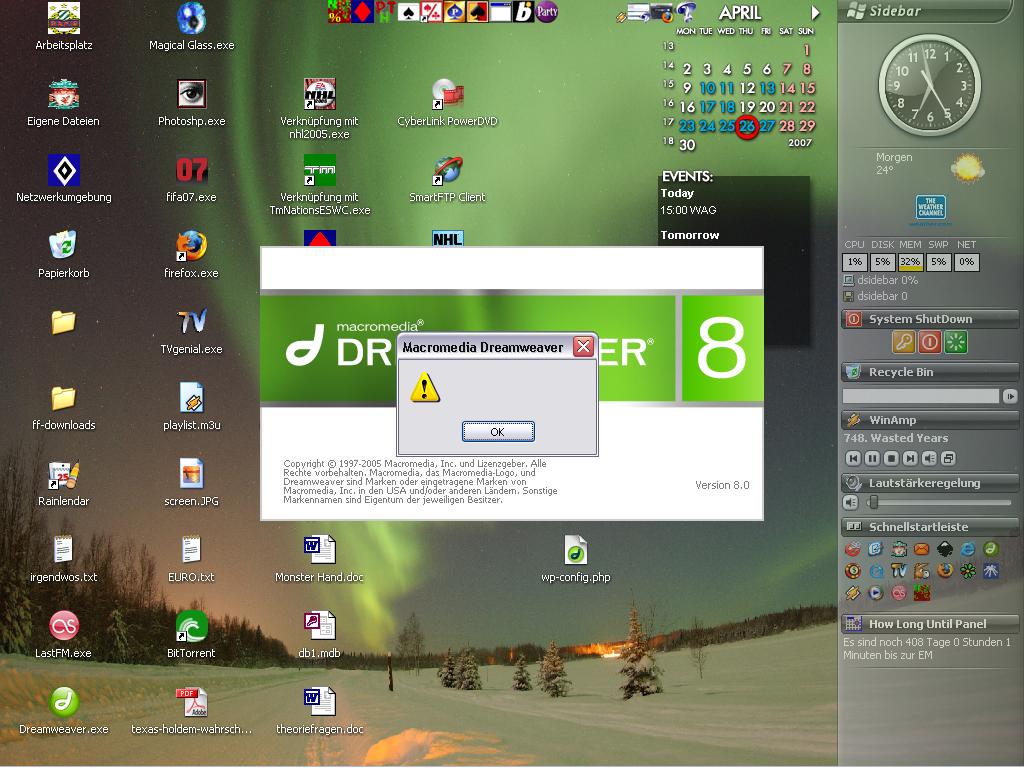
Task: Click the purple Party icon in top dock
Action: click(x=547, y=11)
